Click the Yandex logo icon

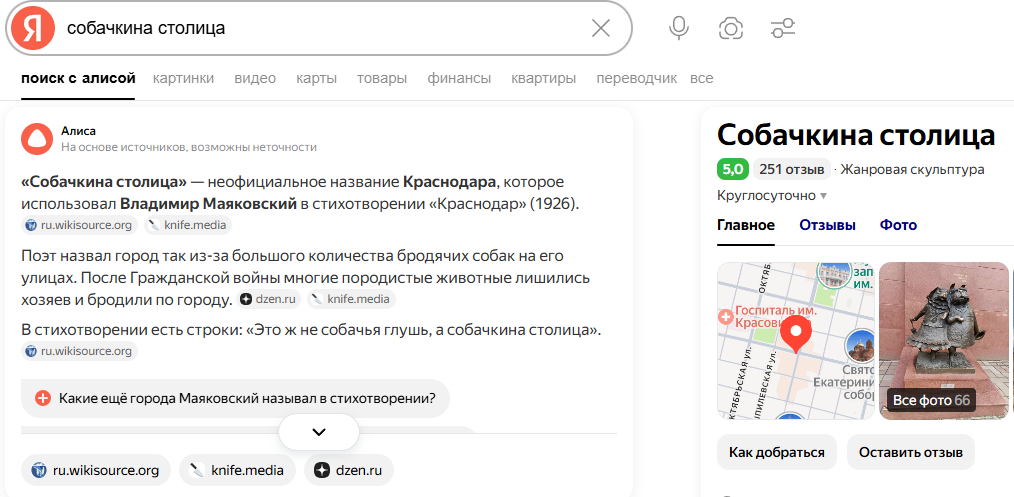(33, 28)
